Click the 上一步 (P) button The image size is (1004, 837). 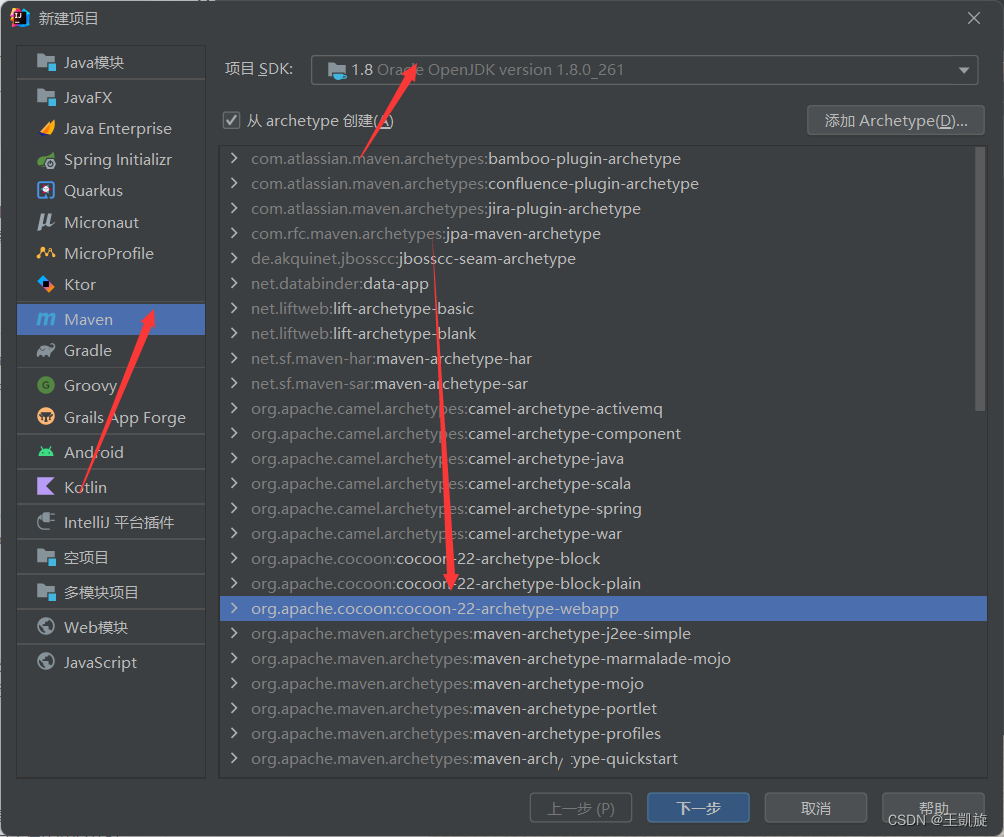[581, 808]
